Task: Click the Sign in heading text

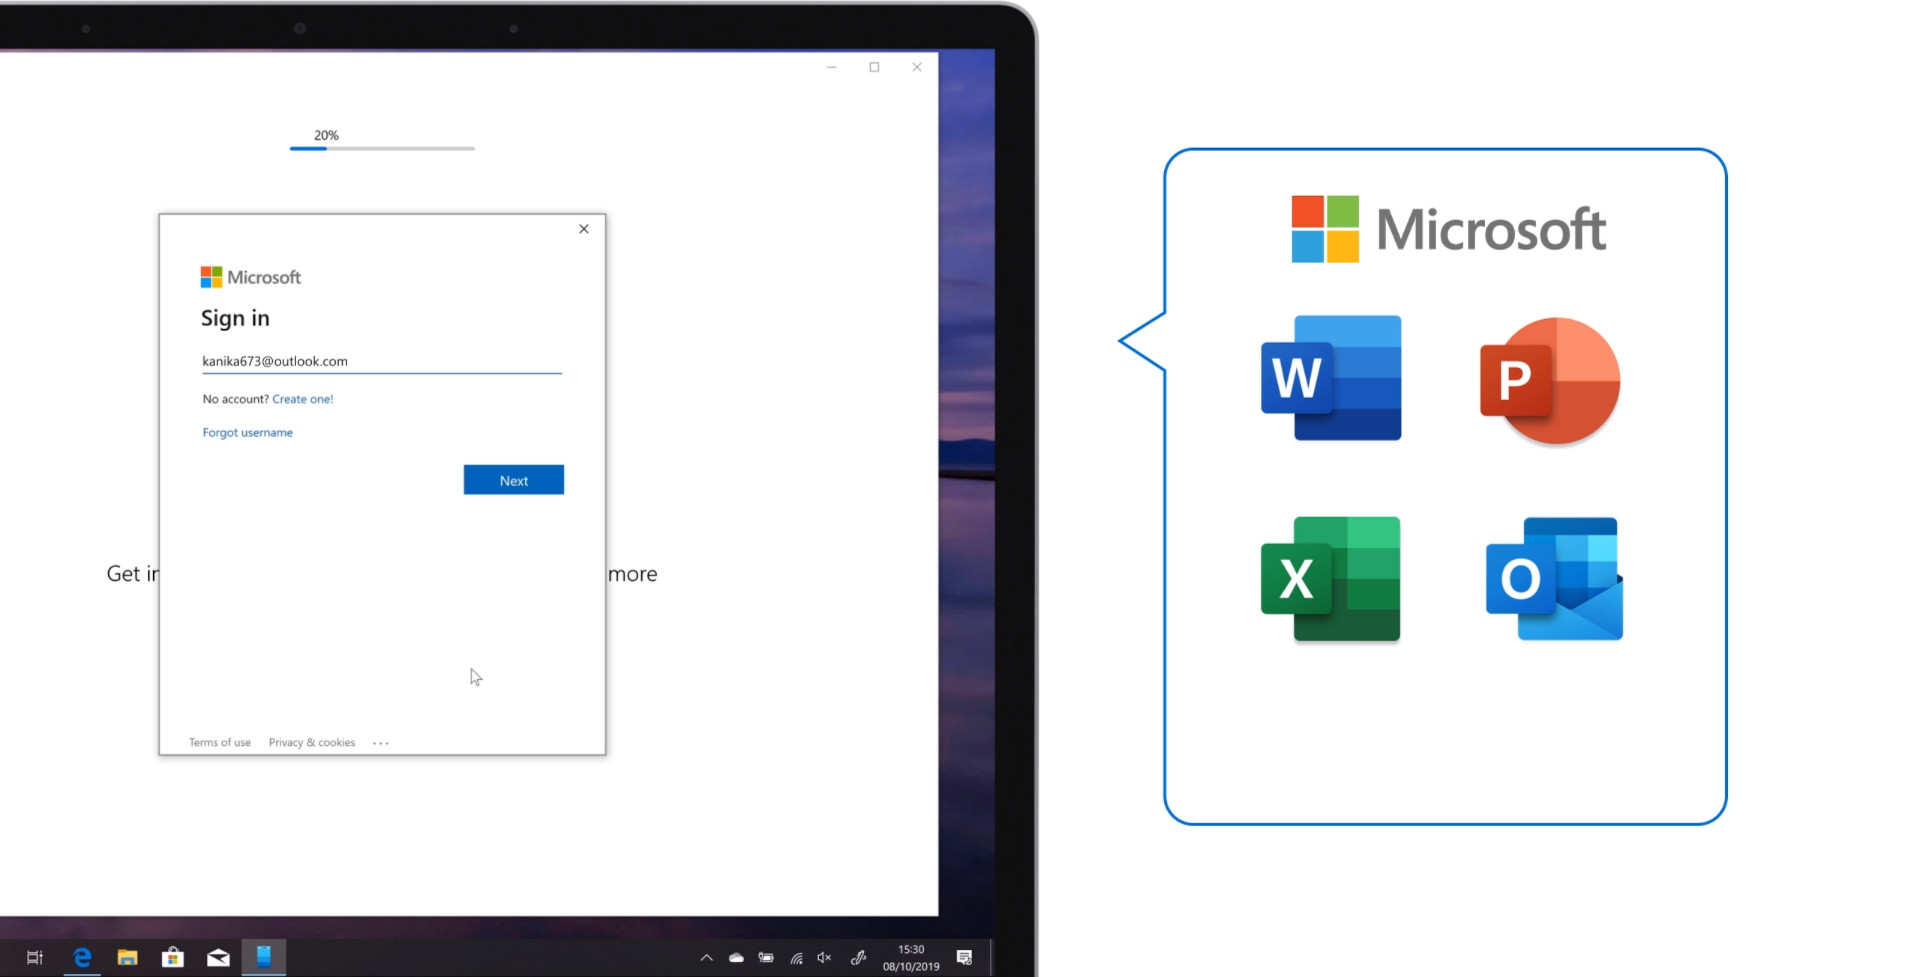Action: (x=235, y=318)
